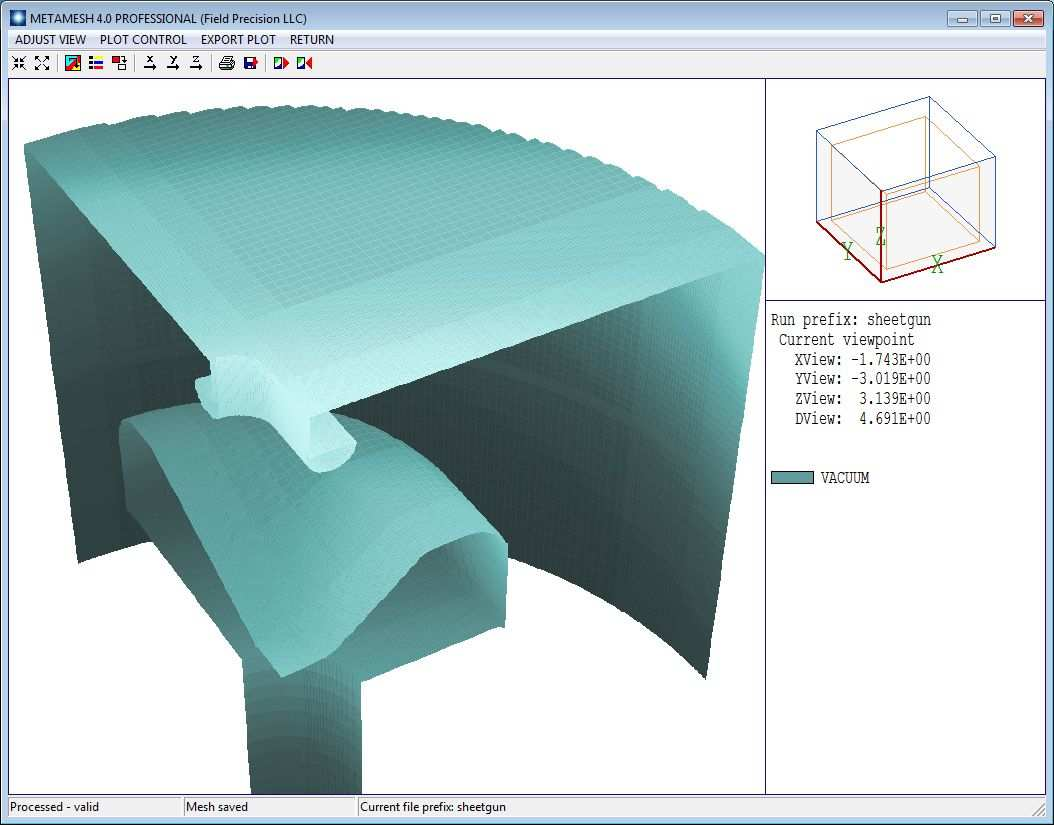Set view along the Y axis
The width and height of the screenshot is (1054, 825).
[173, 63]
